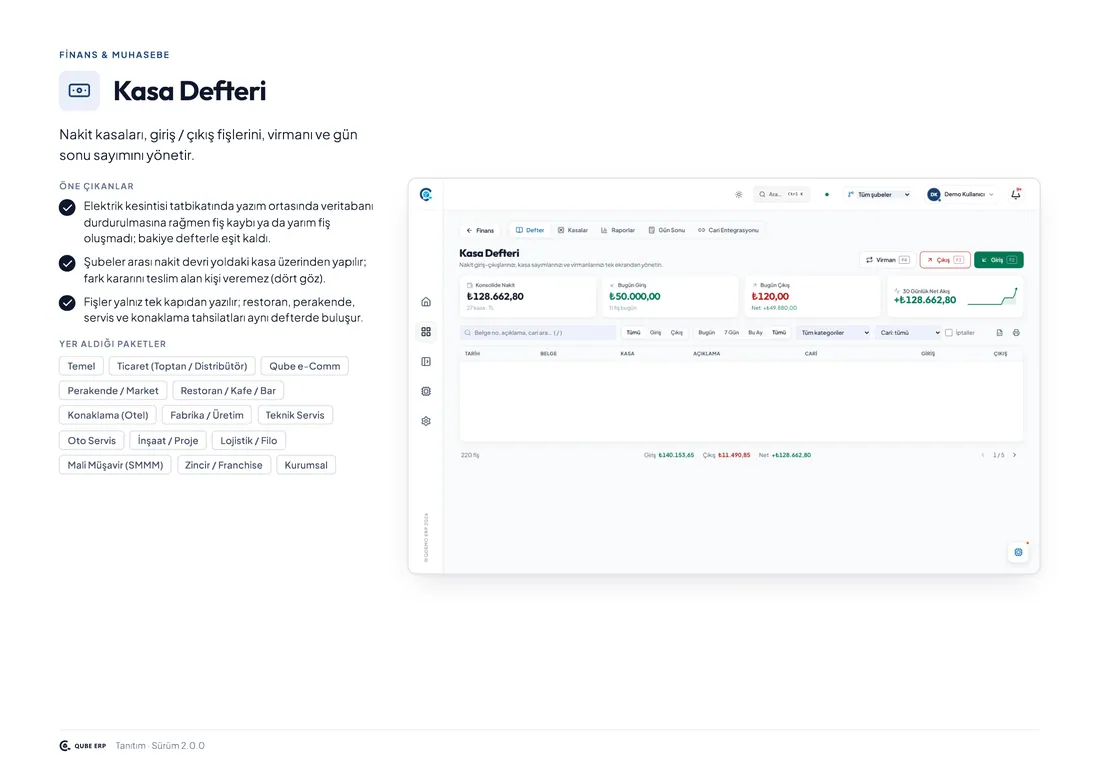Click the 30 Günlük Net Akış card
The image size is (1100, 778).
[954, 297]
